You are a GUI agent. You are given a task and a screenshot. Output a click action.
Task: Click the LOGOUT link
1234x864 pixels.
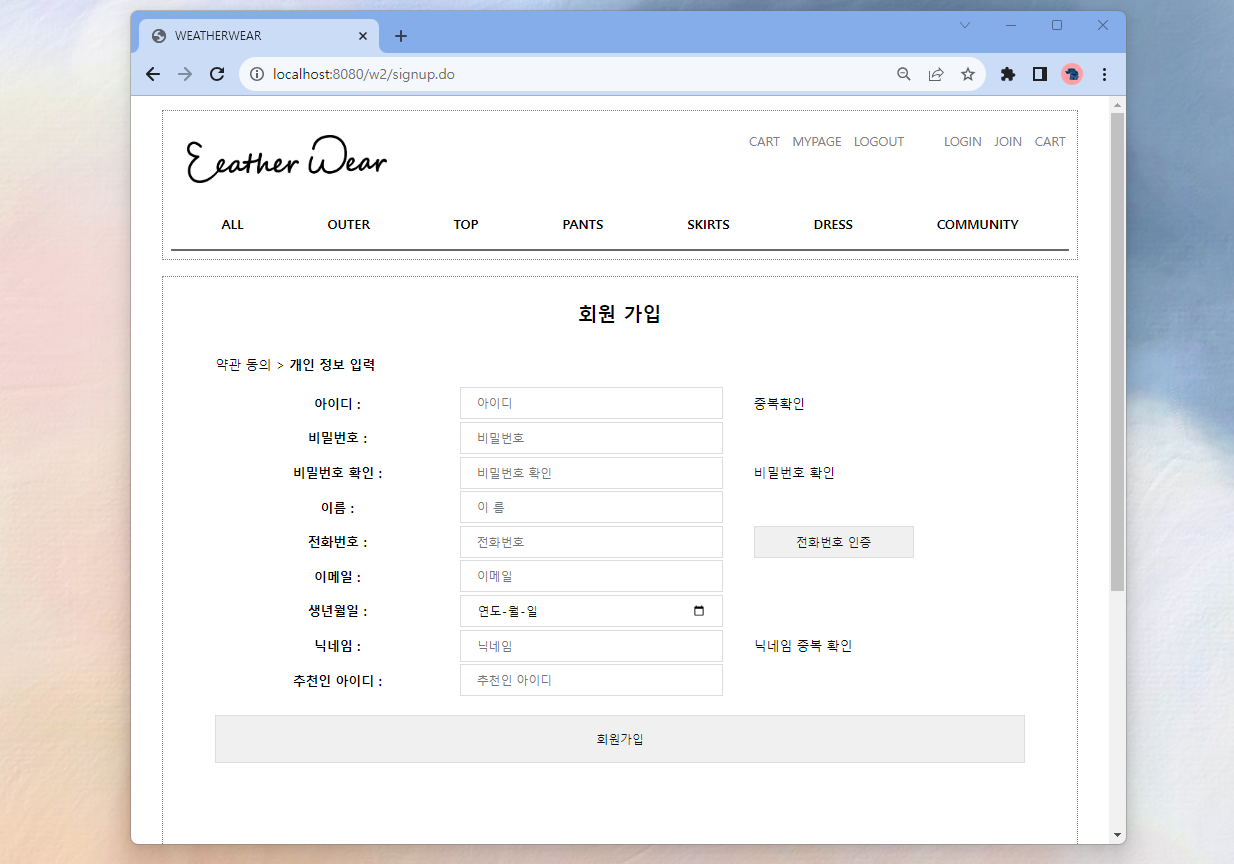[879, 142]
